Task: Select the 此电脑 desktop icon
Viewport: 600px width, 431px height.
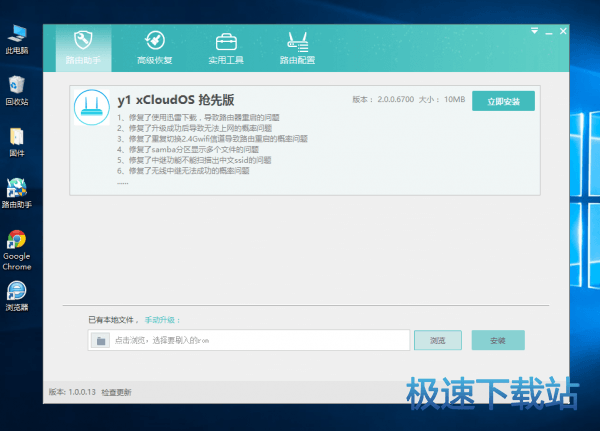Action: coord(17,39)
